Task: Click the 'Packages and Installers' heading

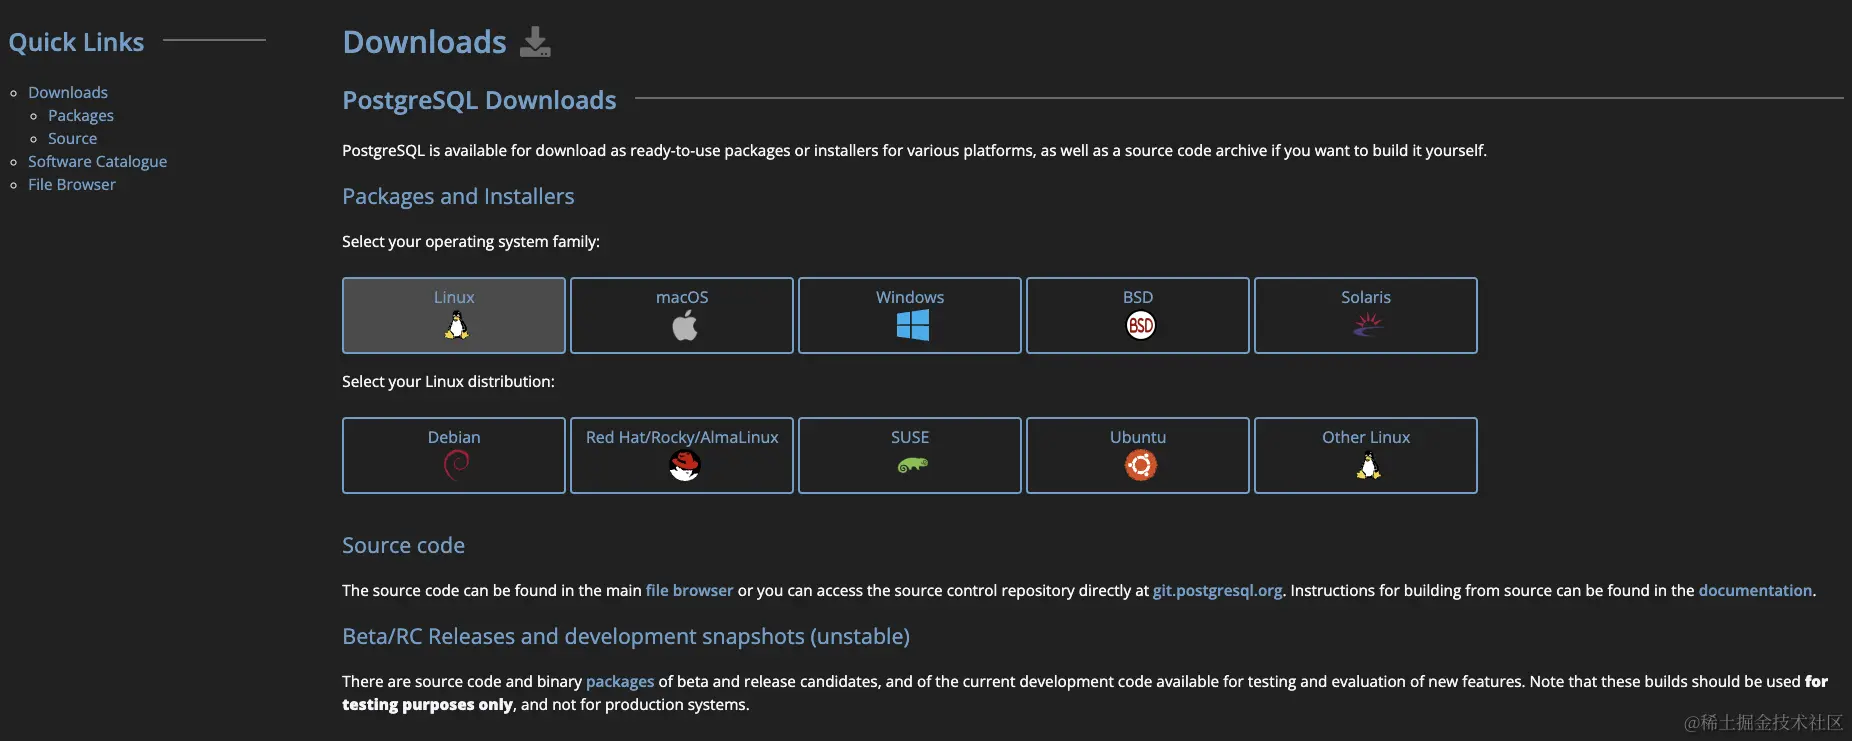Action: point(458,196)
